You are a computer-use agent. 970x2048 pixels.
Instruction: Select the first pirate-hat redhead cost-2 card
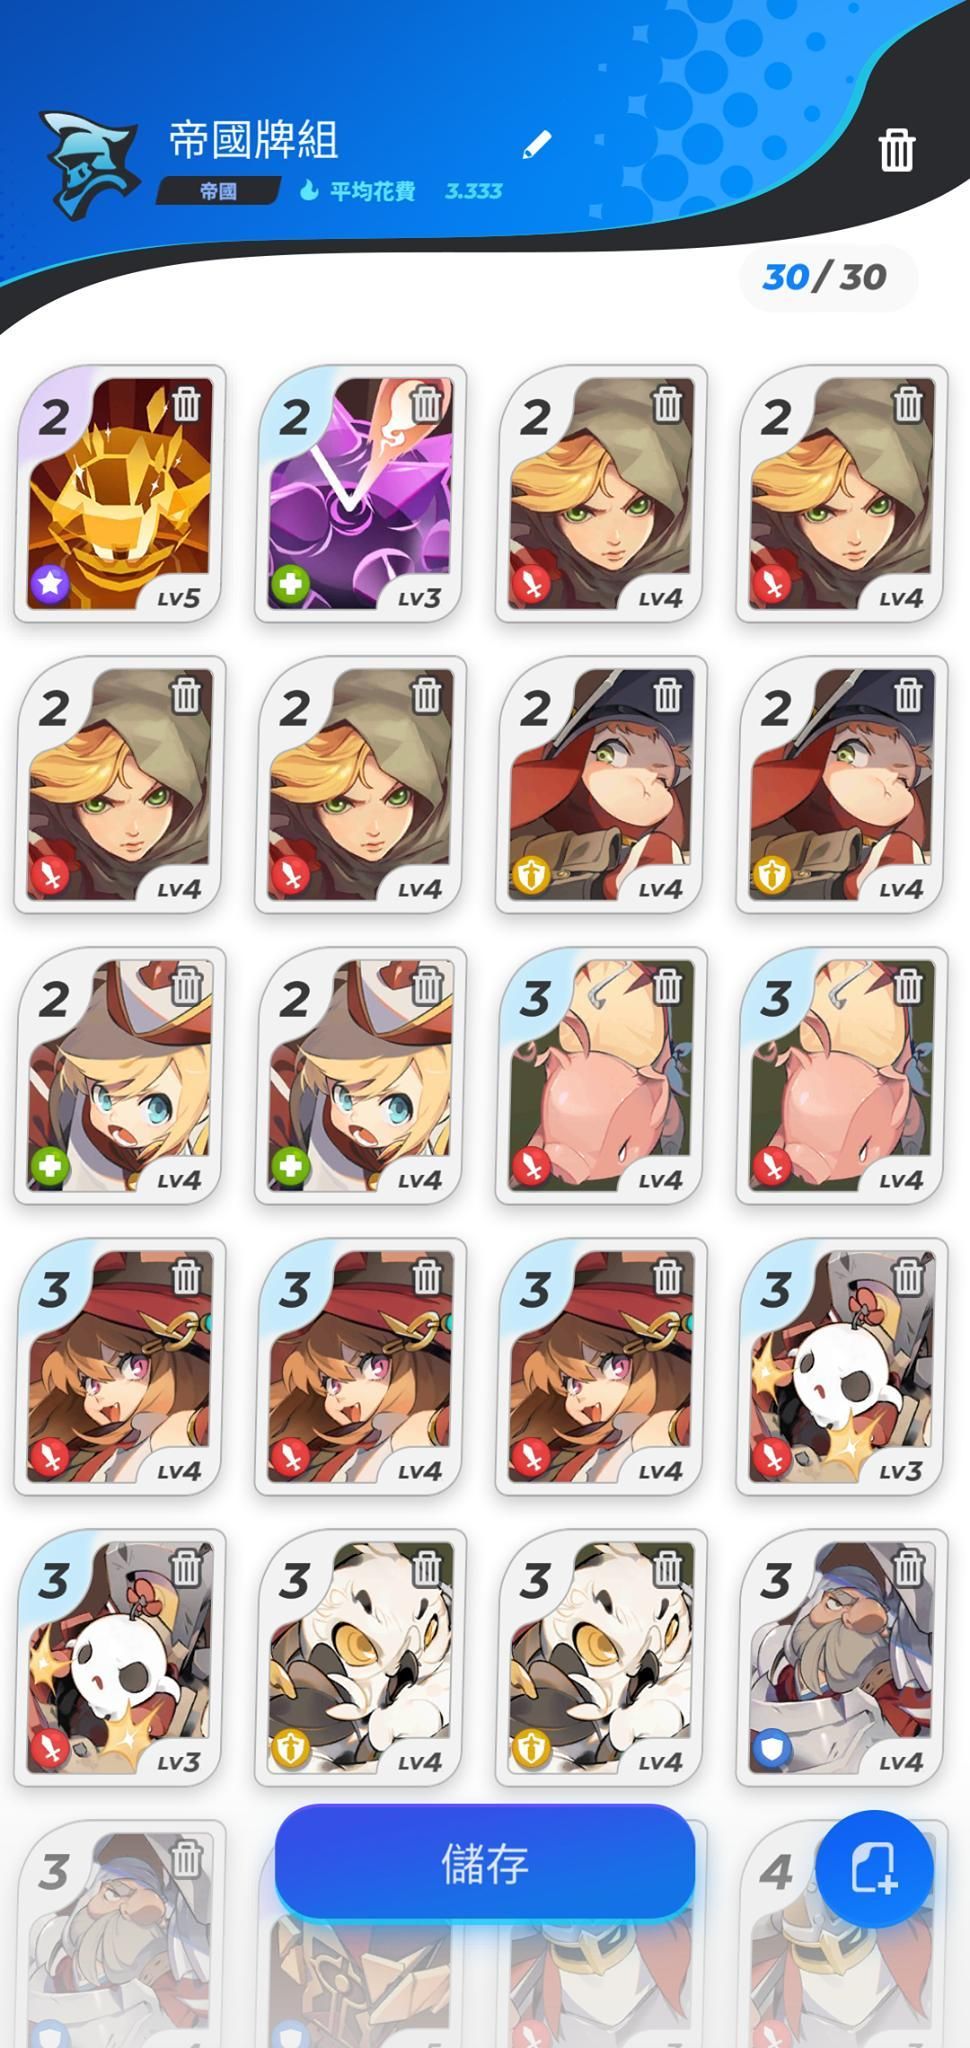point(600,785)
